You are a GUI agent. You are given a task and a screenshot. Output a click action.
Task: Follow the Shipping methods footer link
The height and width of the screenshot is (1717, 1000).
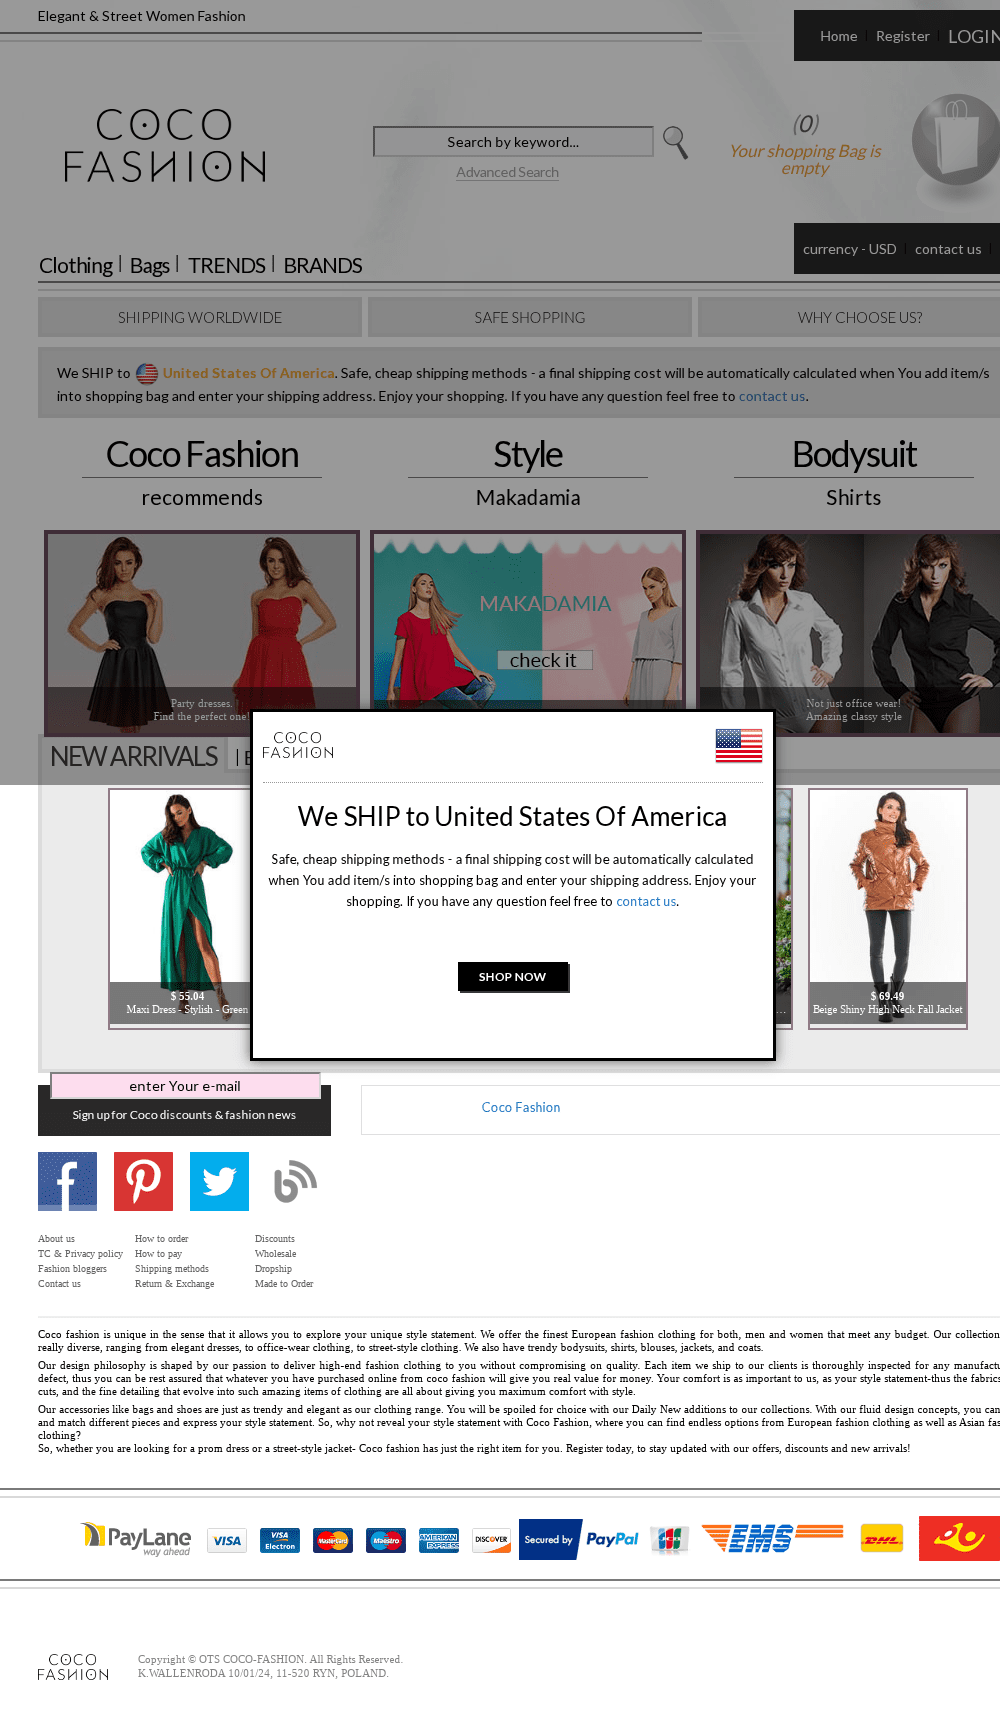[x=172, y=1269]
